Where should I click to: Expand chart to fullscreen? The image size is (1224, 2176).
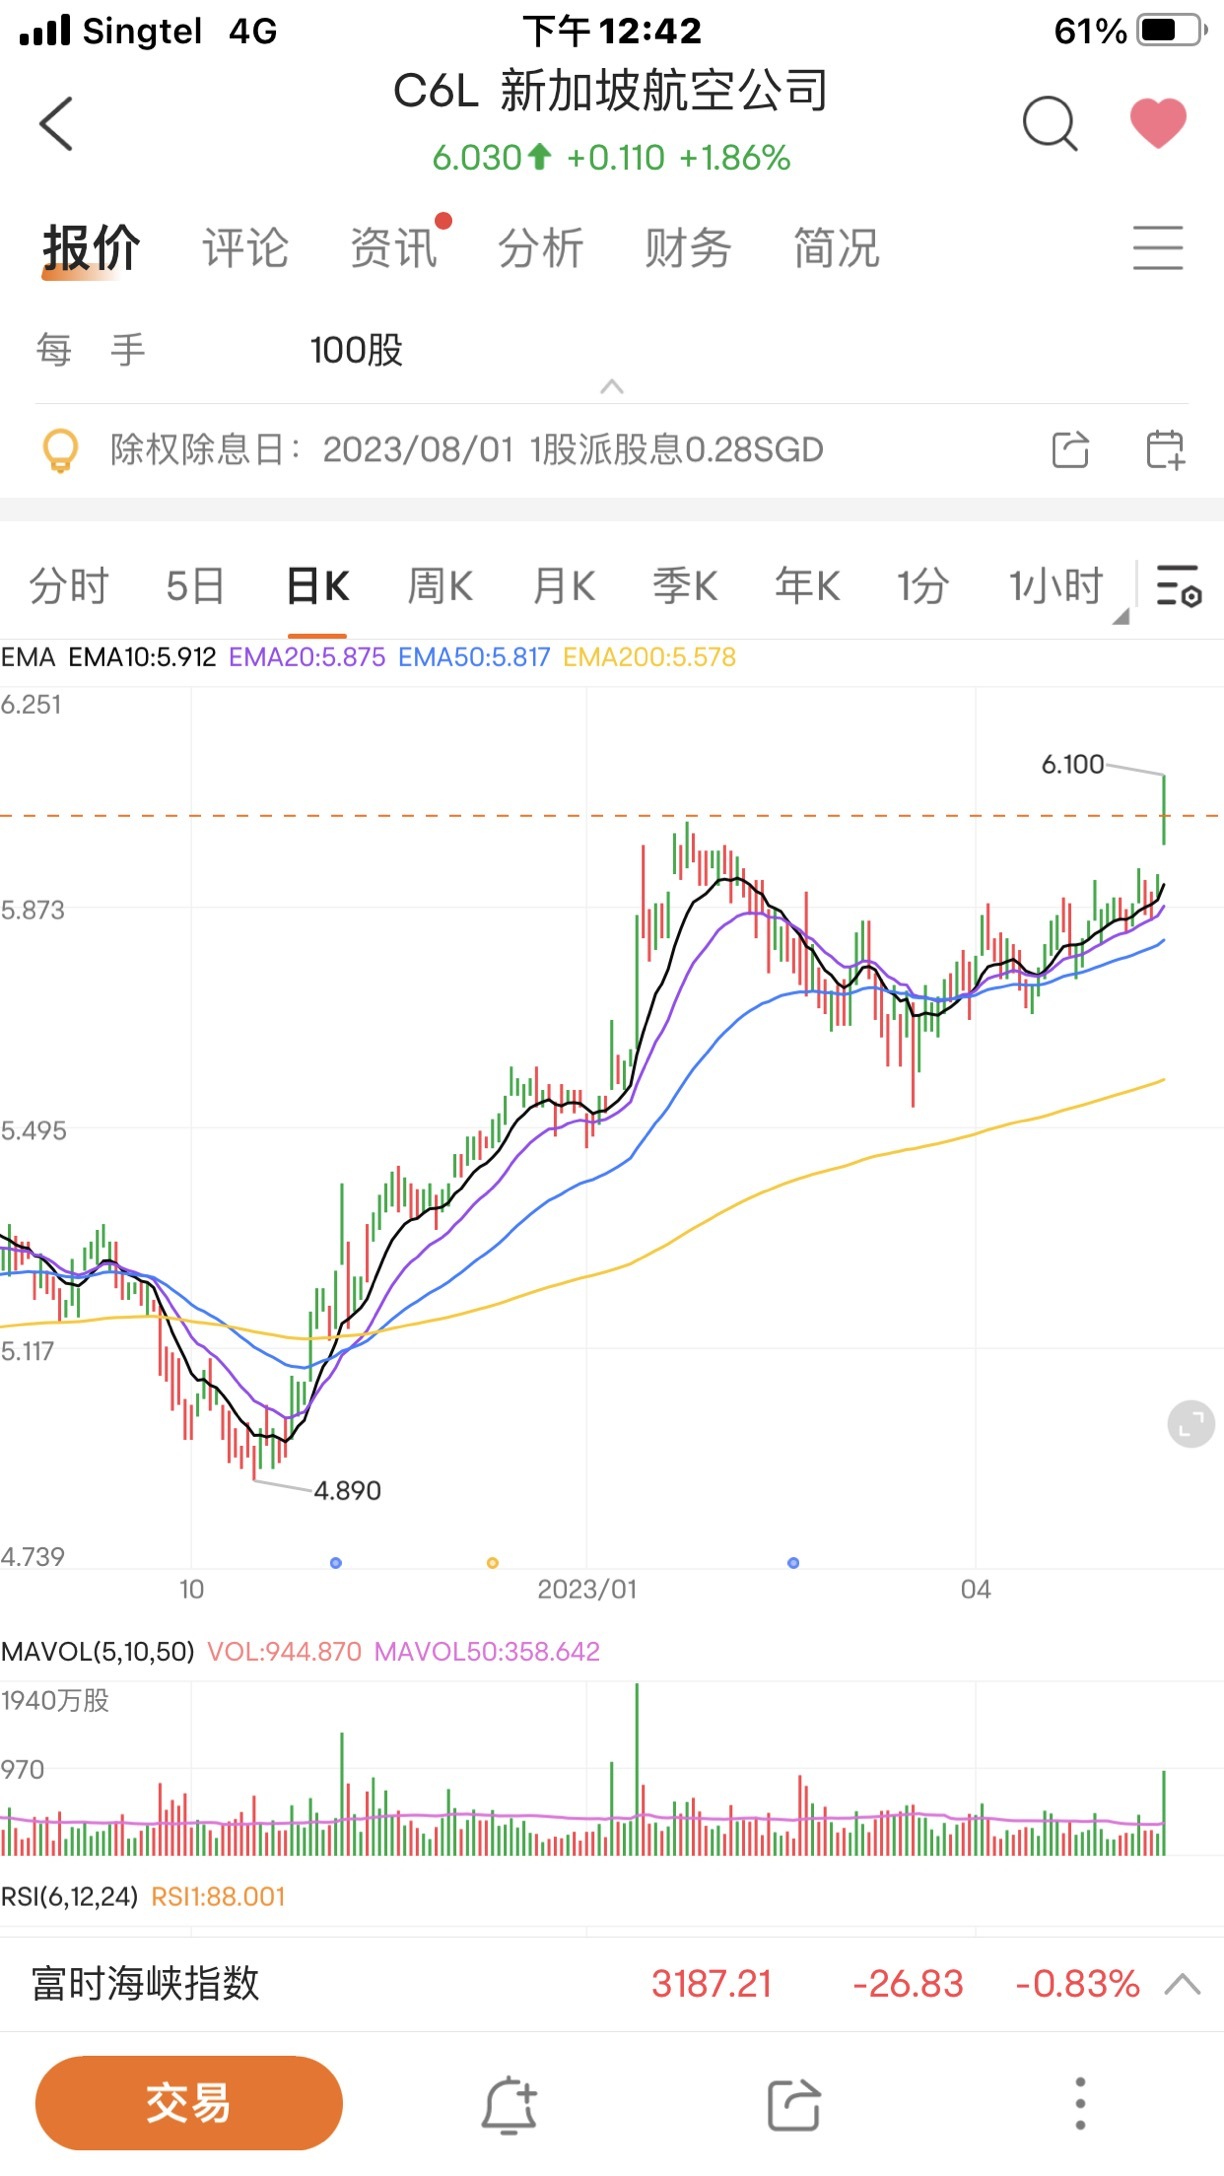point(1191,1423)
